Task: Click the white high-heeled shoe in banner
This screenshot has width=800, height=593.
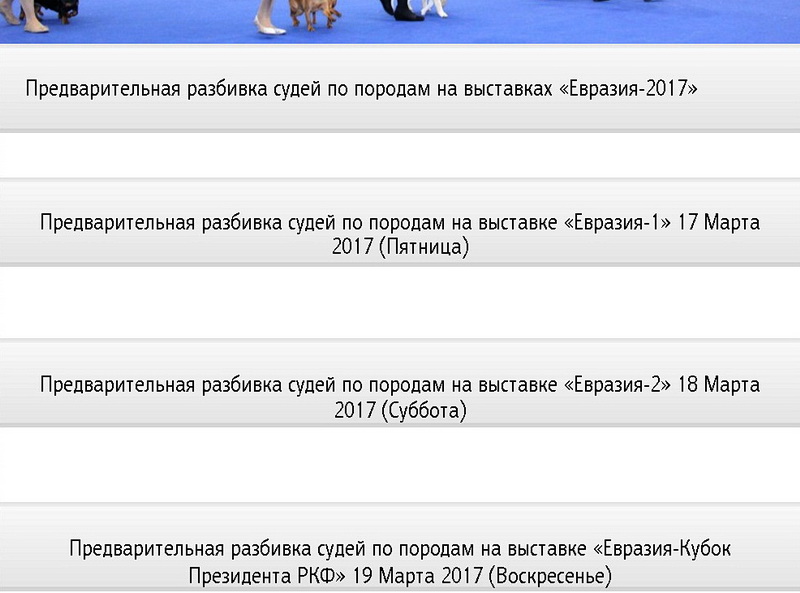Action: point(267,26)
